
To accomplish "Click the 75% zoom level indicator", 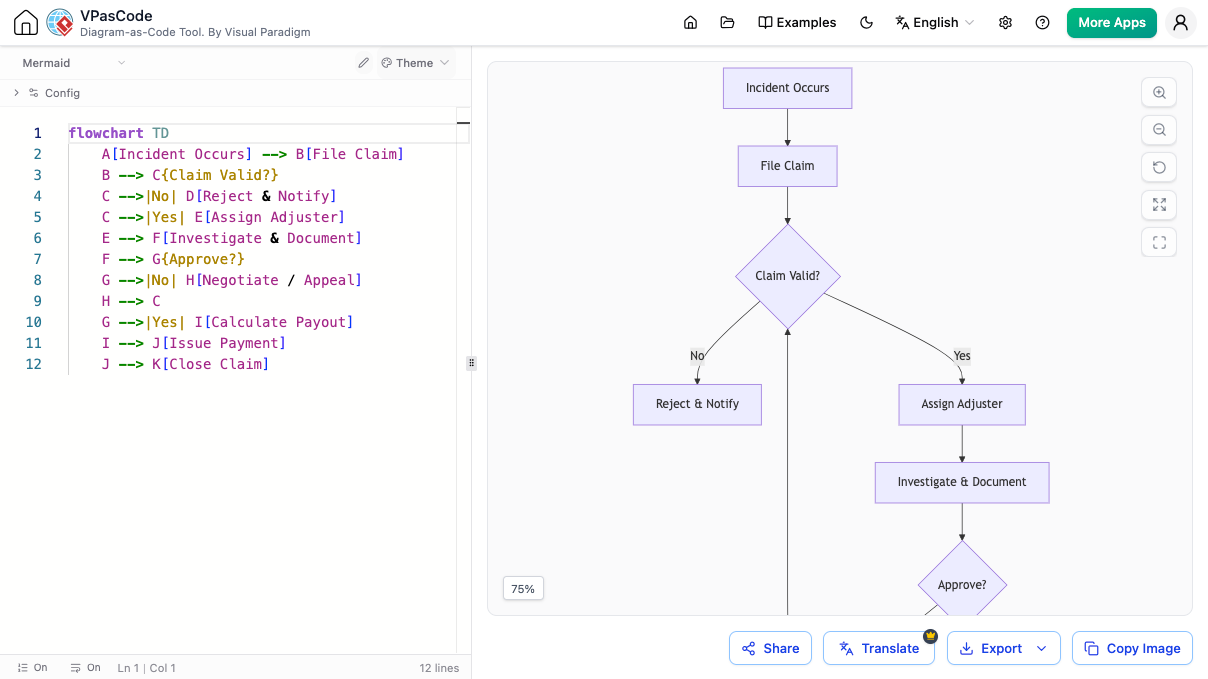I will click(523, 589).
